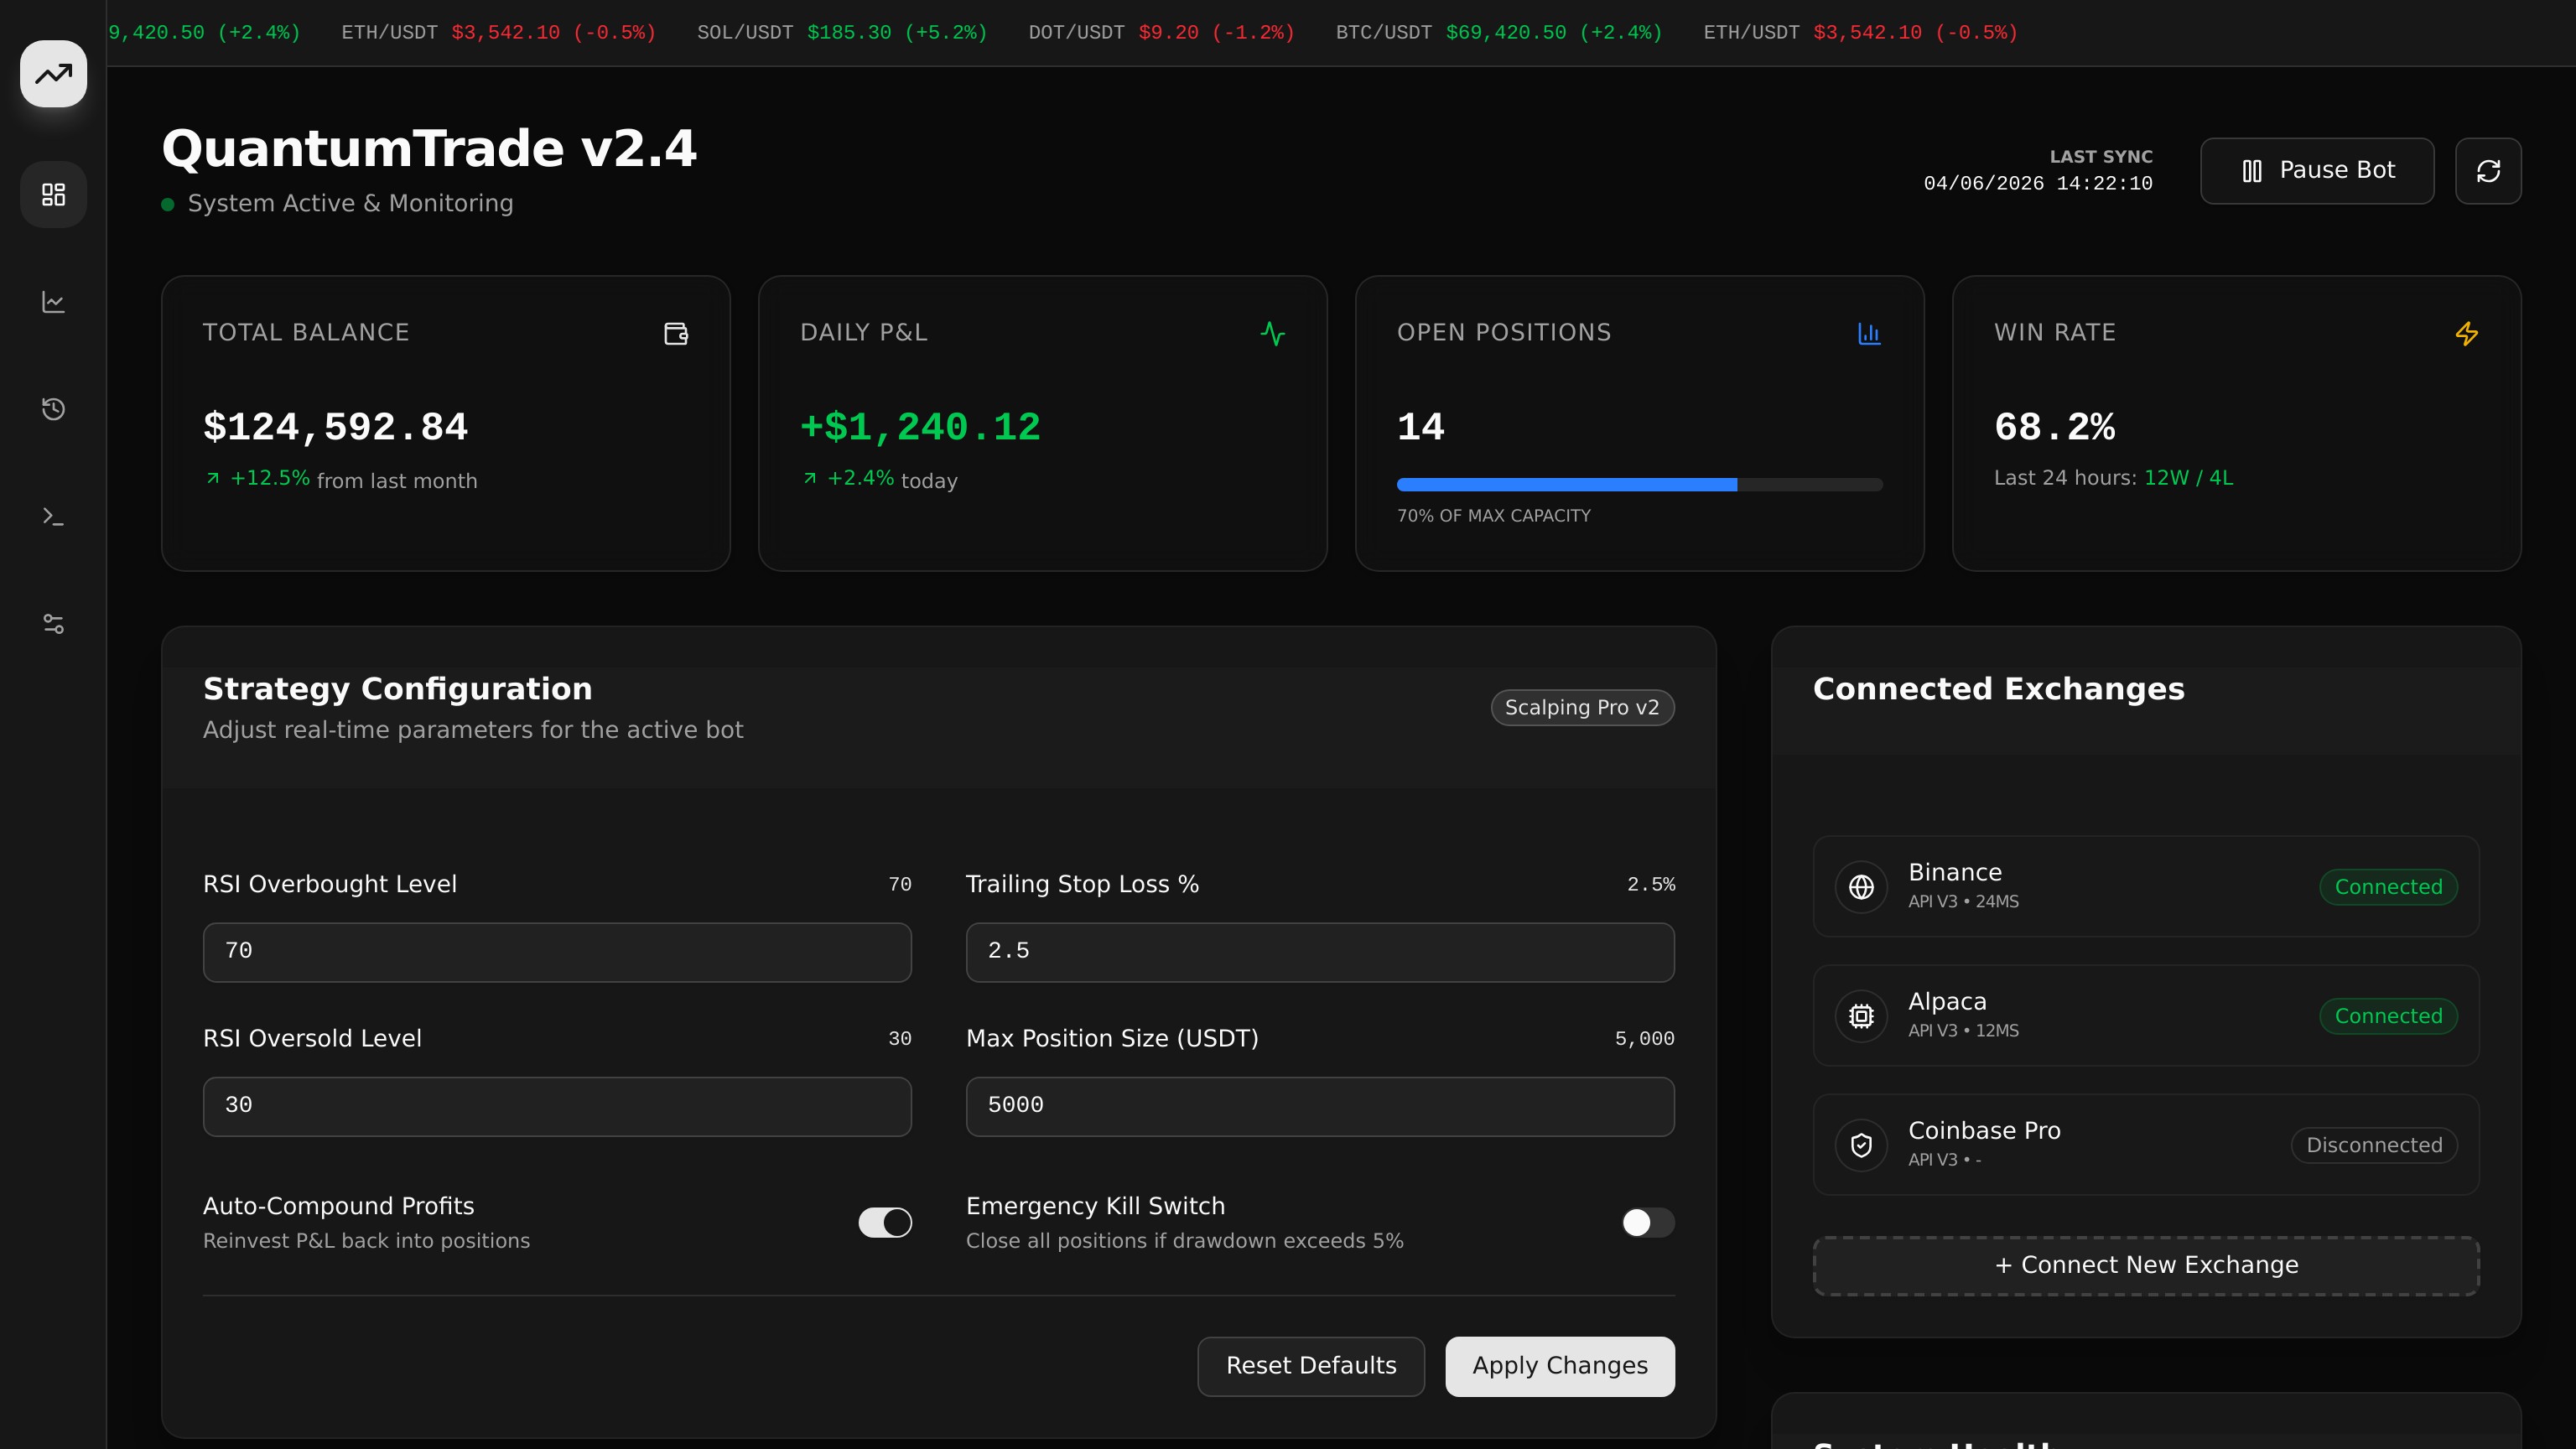Click Apply Changes button
This screenshot has height=1449, width=2576.
pyautogui.click(x=1559, y=1366)
